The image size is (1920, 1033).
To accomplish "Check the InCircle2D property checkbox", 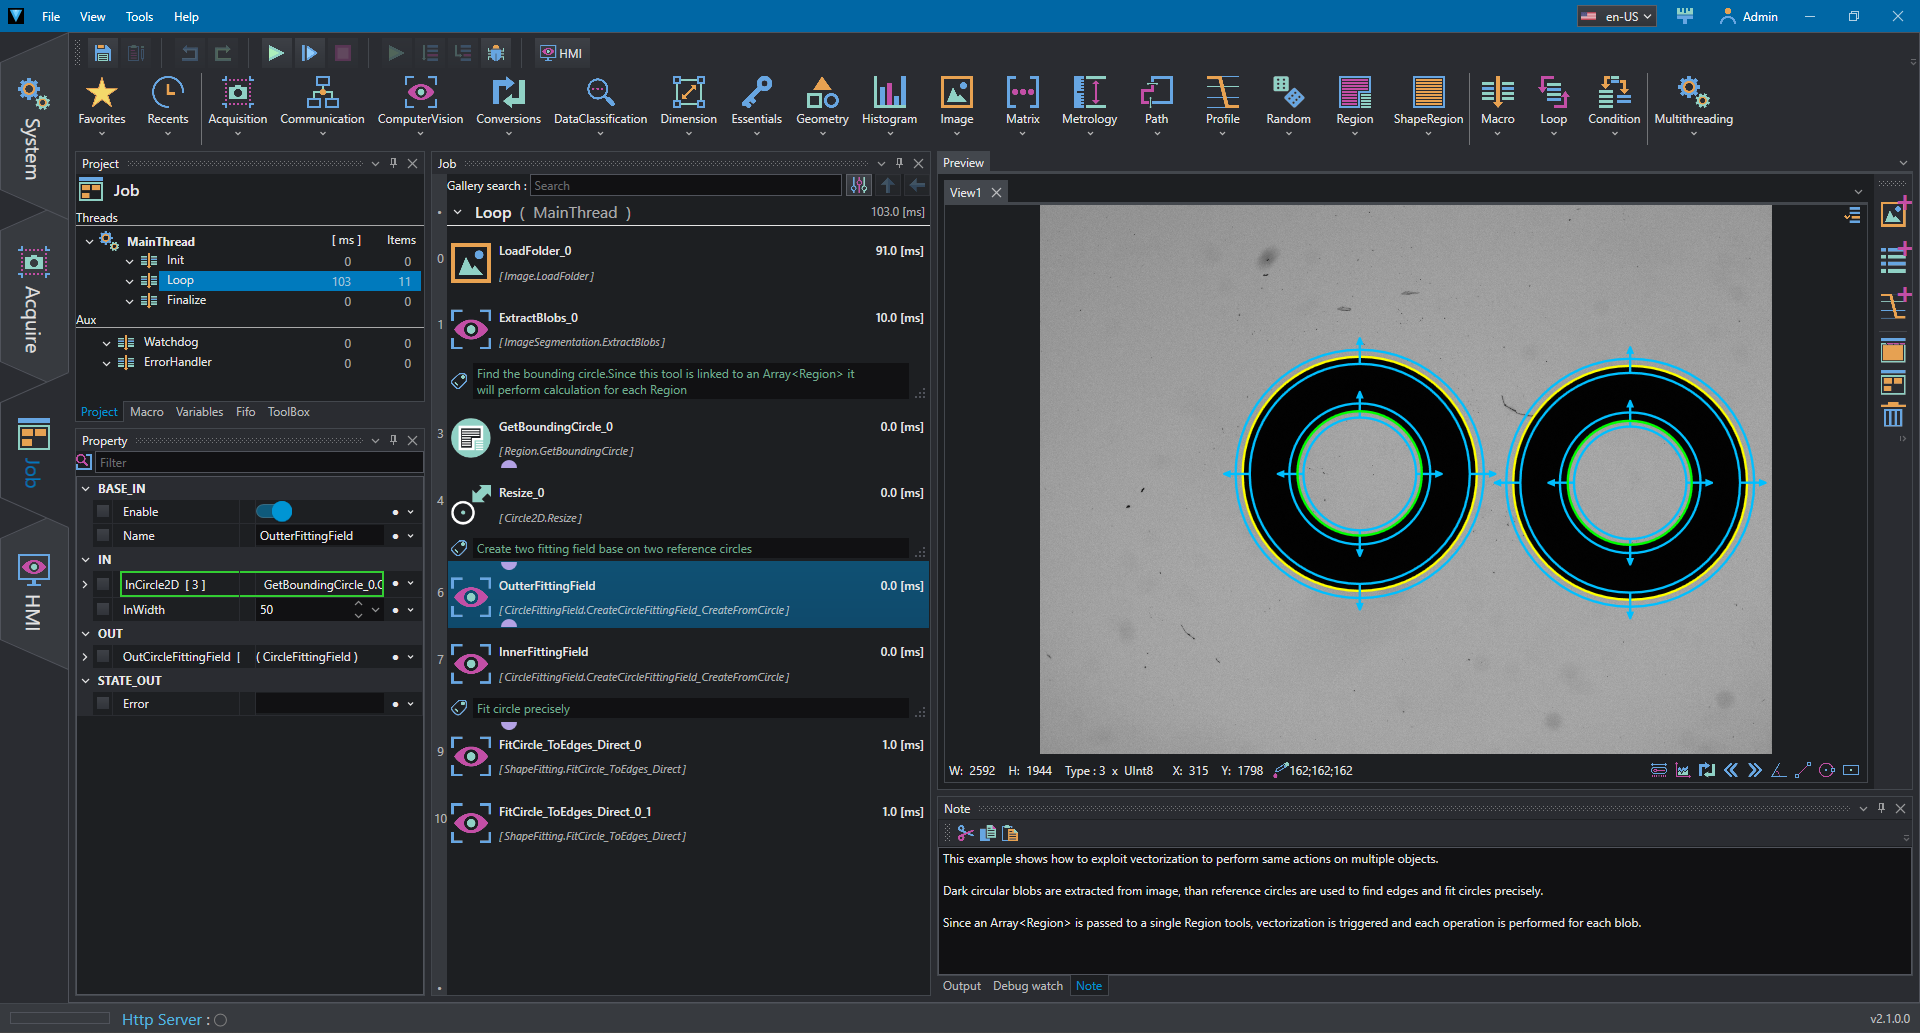I will (103, 585).
